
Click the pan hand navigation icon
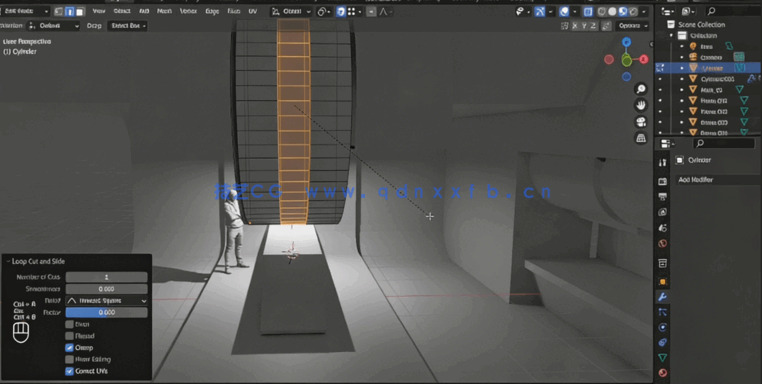[x=641, y=105]
